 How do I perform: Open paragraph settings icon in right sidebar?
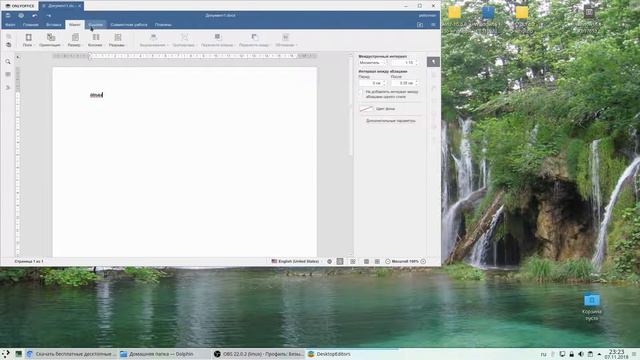coord(433,62)
